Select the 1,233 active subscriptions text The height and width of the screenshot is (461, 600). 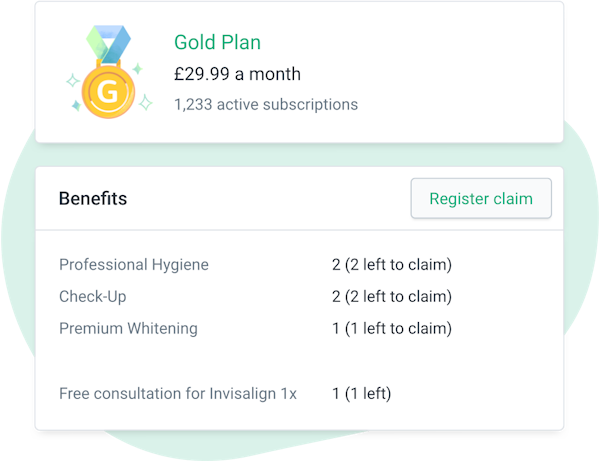pos(265,104)
